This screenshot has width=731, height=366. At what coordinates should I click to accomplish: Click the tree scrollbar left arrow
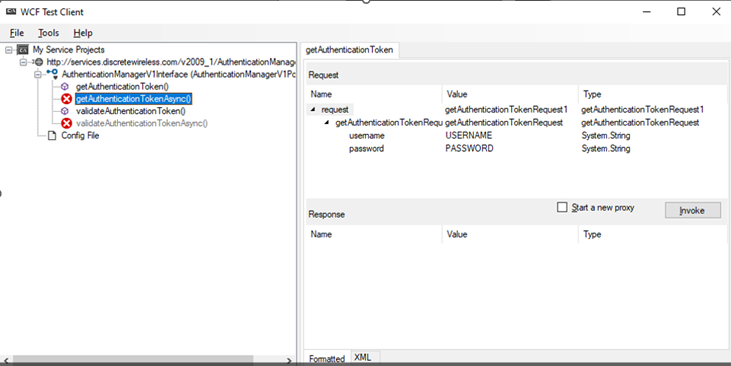[x=6, y=360]
